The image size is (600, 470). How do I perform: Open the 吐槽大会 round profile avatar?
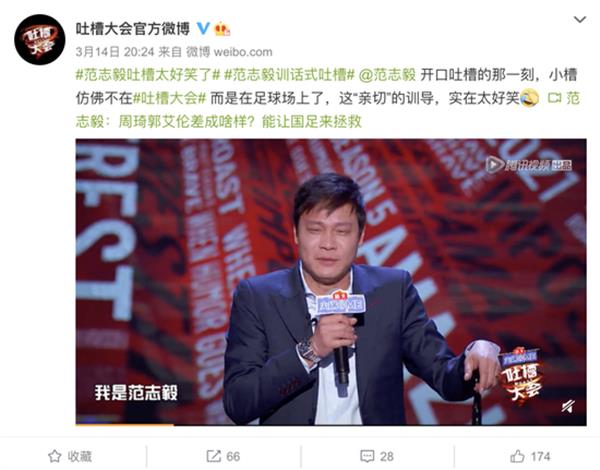coord(39,39)
